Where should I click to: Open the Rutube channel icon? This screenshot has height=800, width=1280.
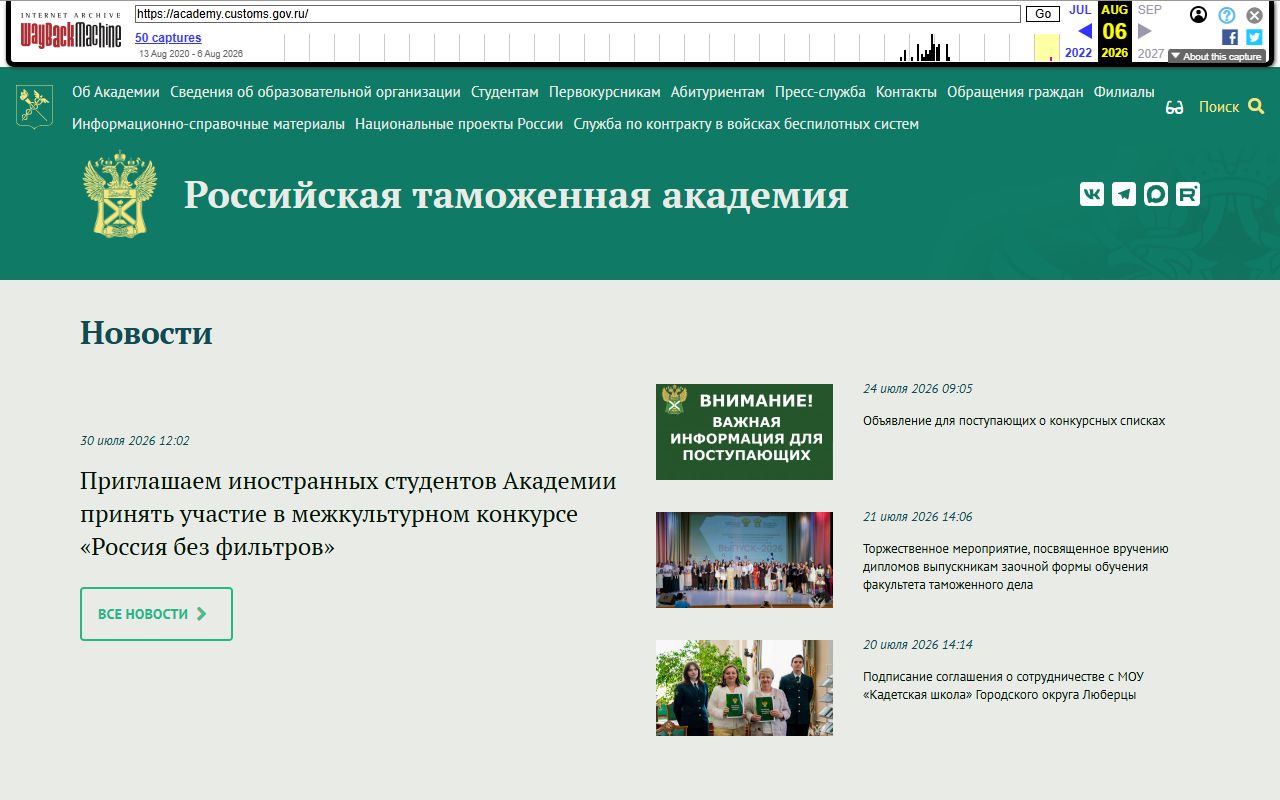tap(1188, 194)
